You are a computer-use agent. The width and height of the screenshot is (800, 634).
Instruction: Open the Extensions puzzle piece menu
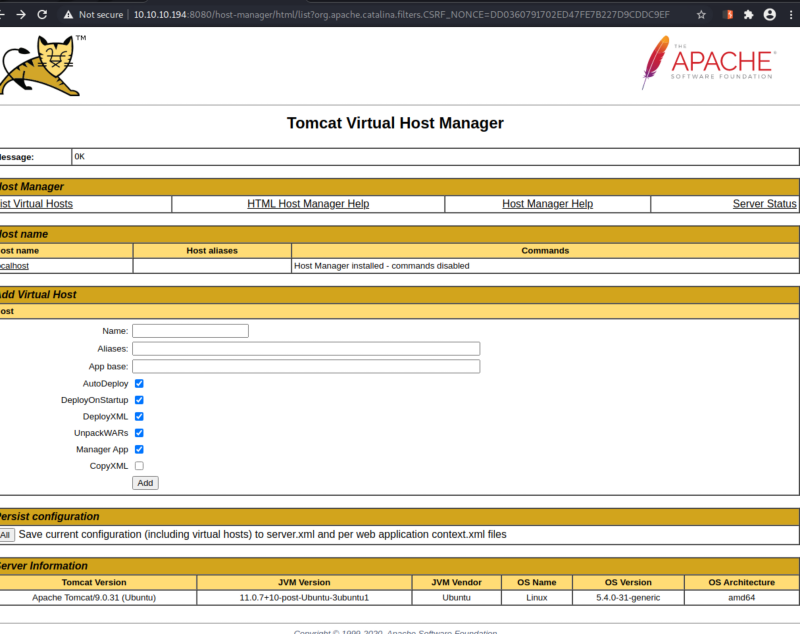[748, 15]
